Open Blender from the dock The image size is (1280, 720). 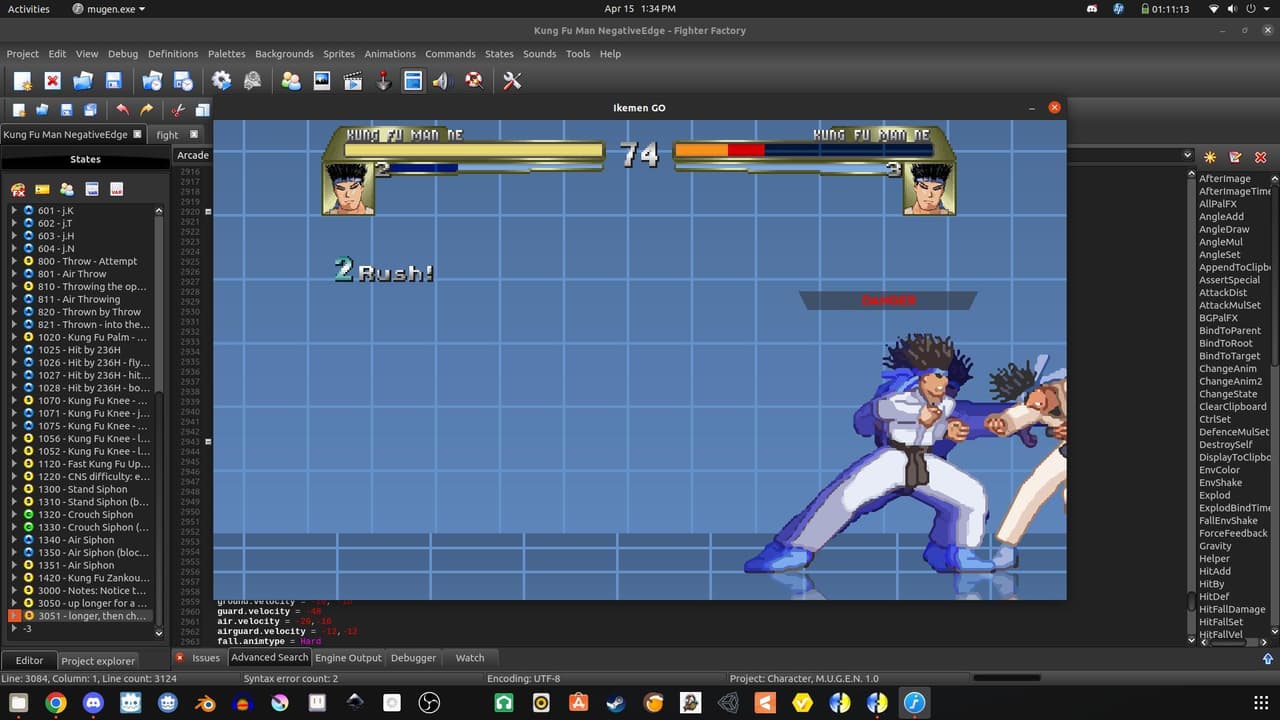pyautogui.click(x=205, y=703)
